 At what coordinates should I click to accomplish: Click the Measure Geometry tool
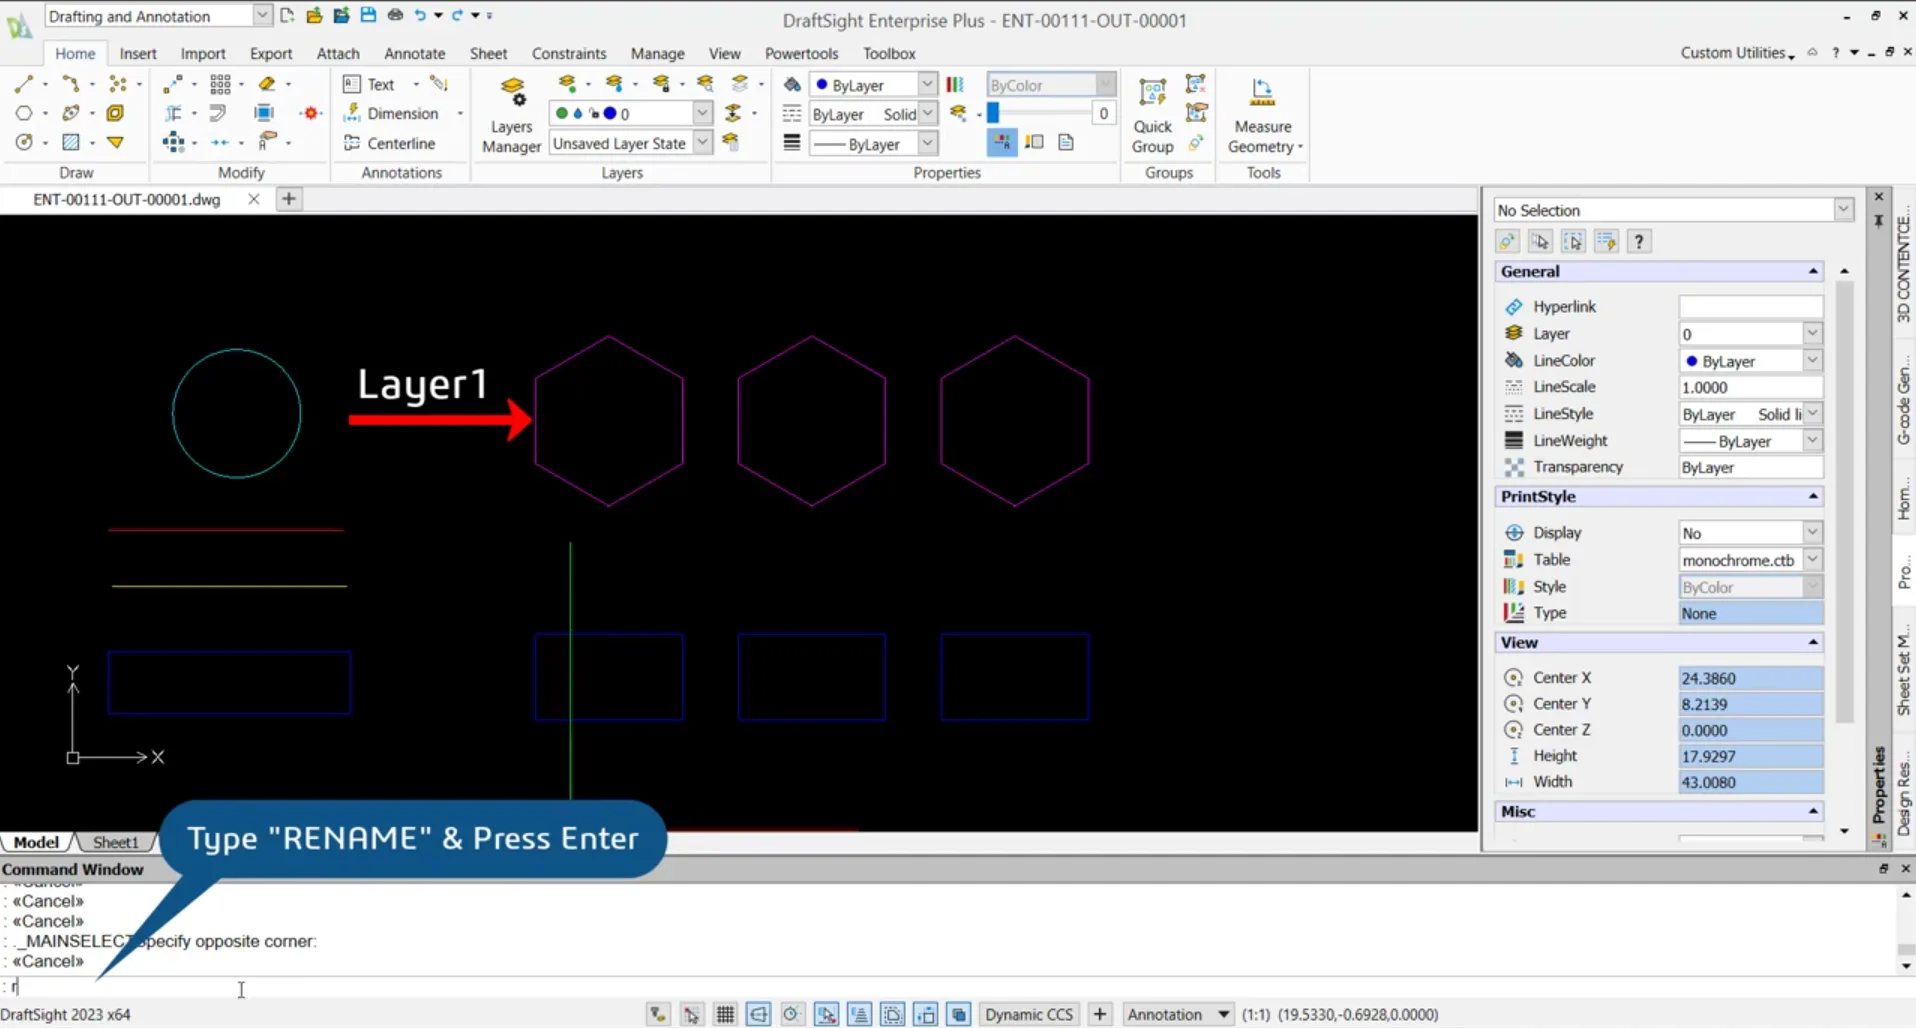(1262, 116)
